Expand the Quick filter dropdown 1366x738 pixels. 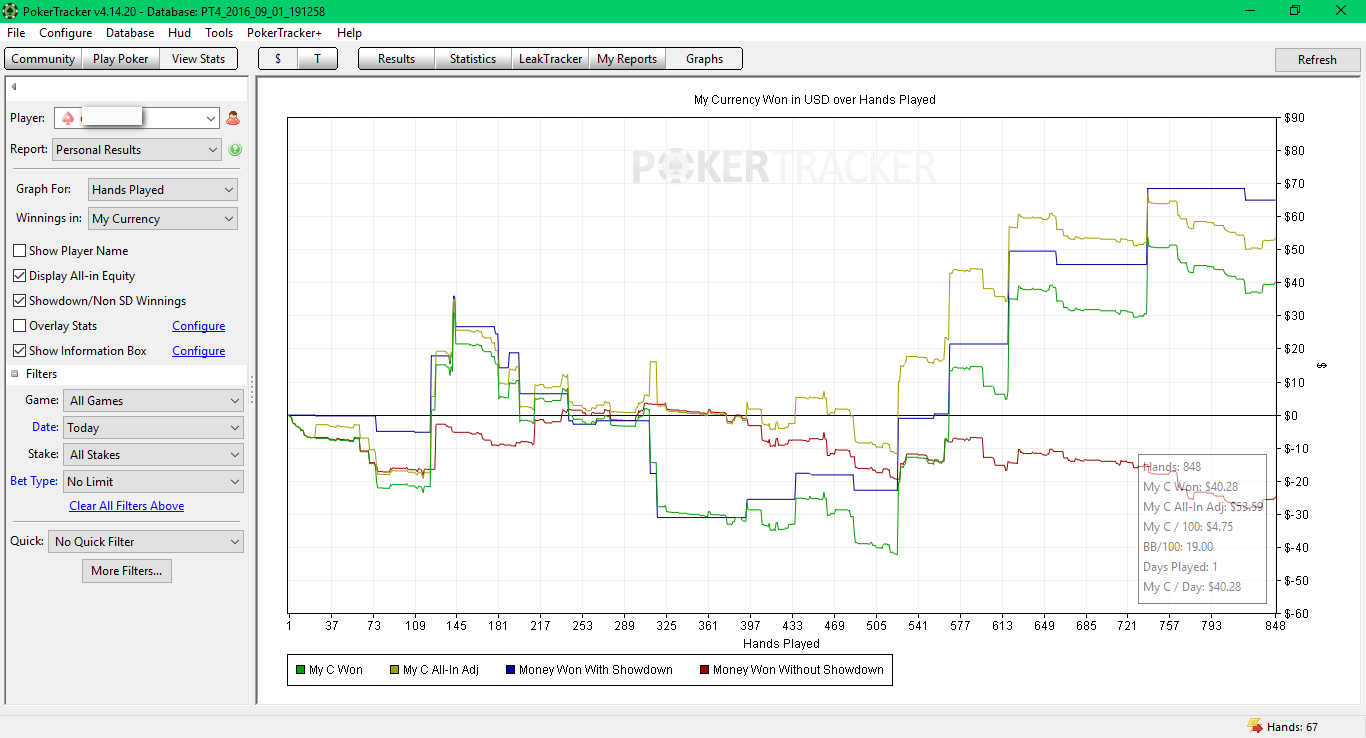pos(146,542)
